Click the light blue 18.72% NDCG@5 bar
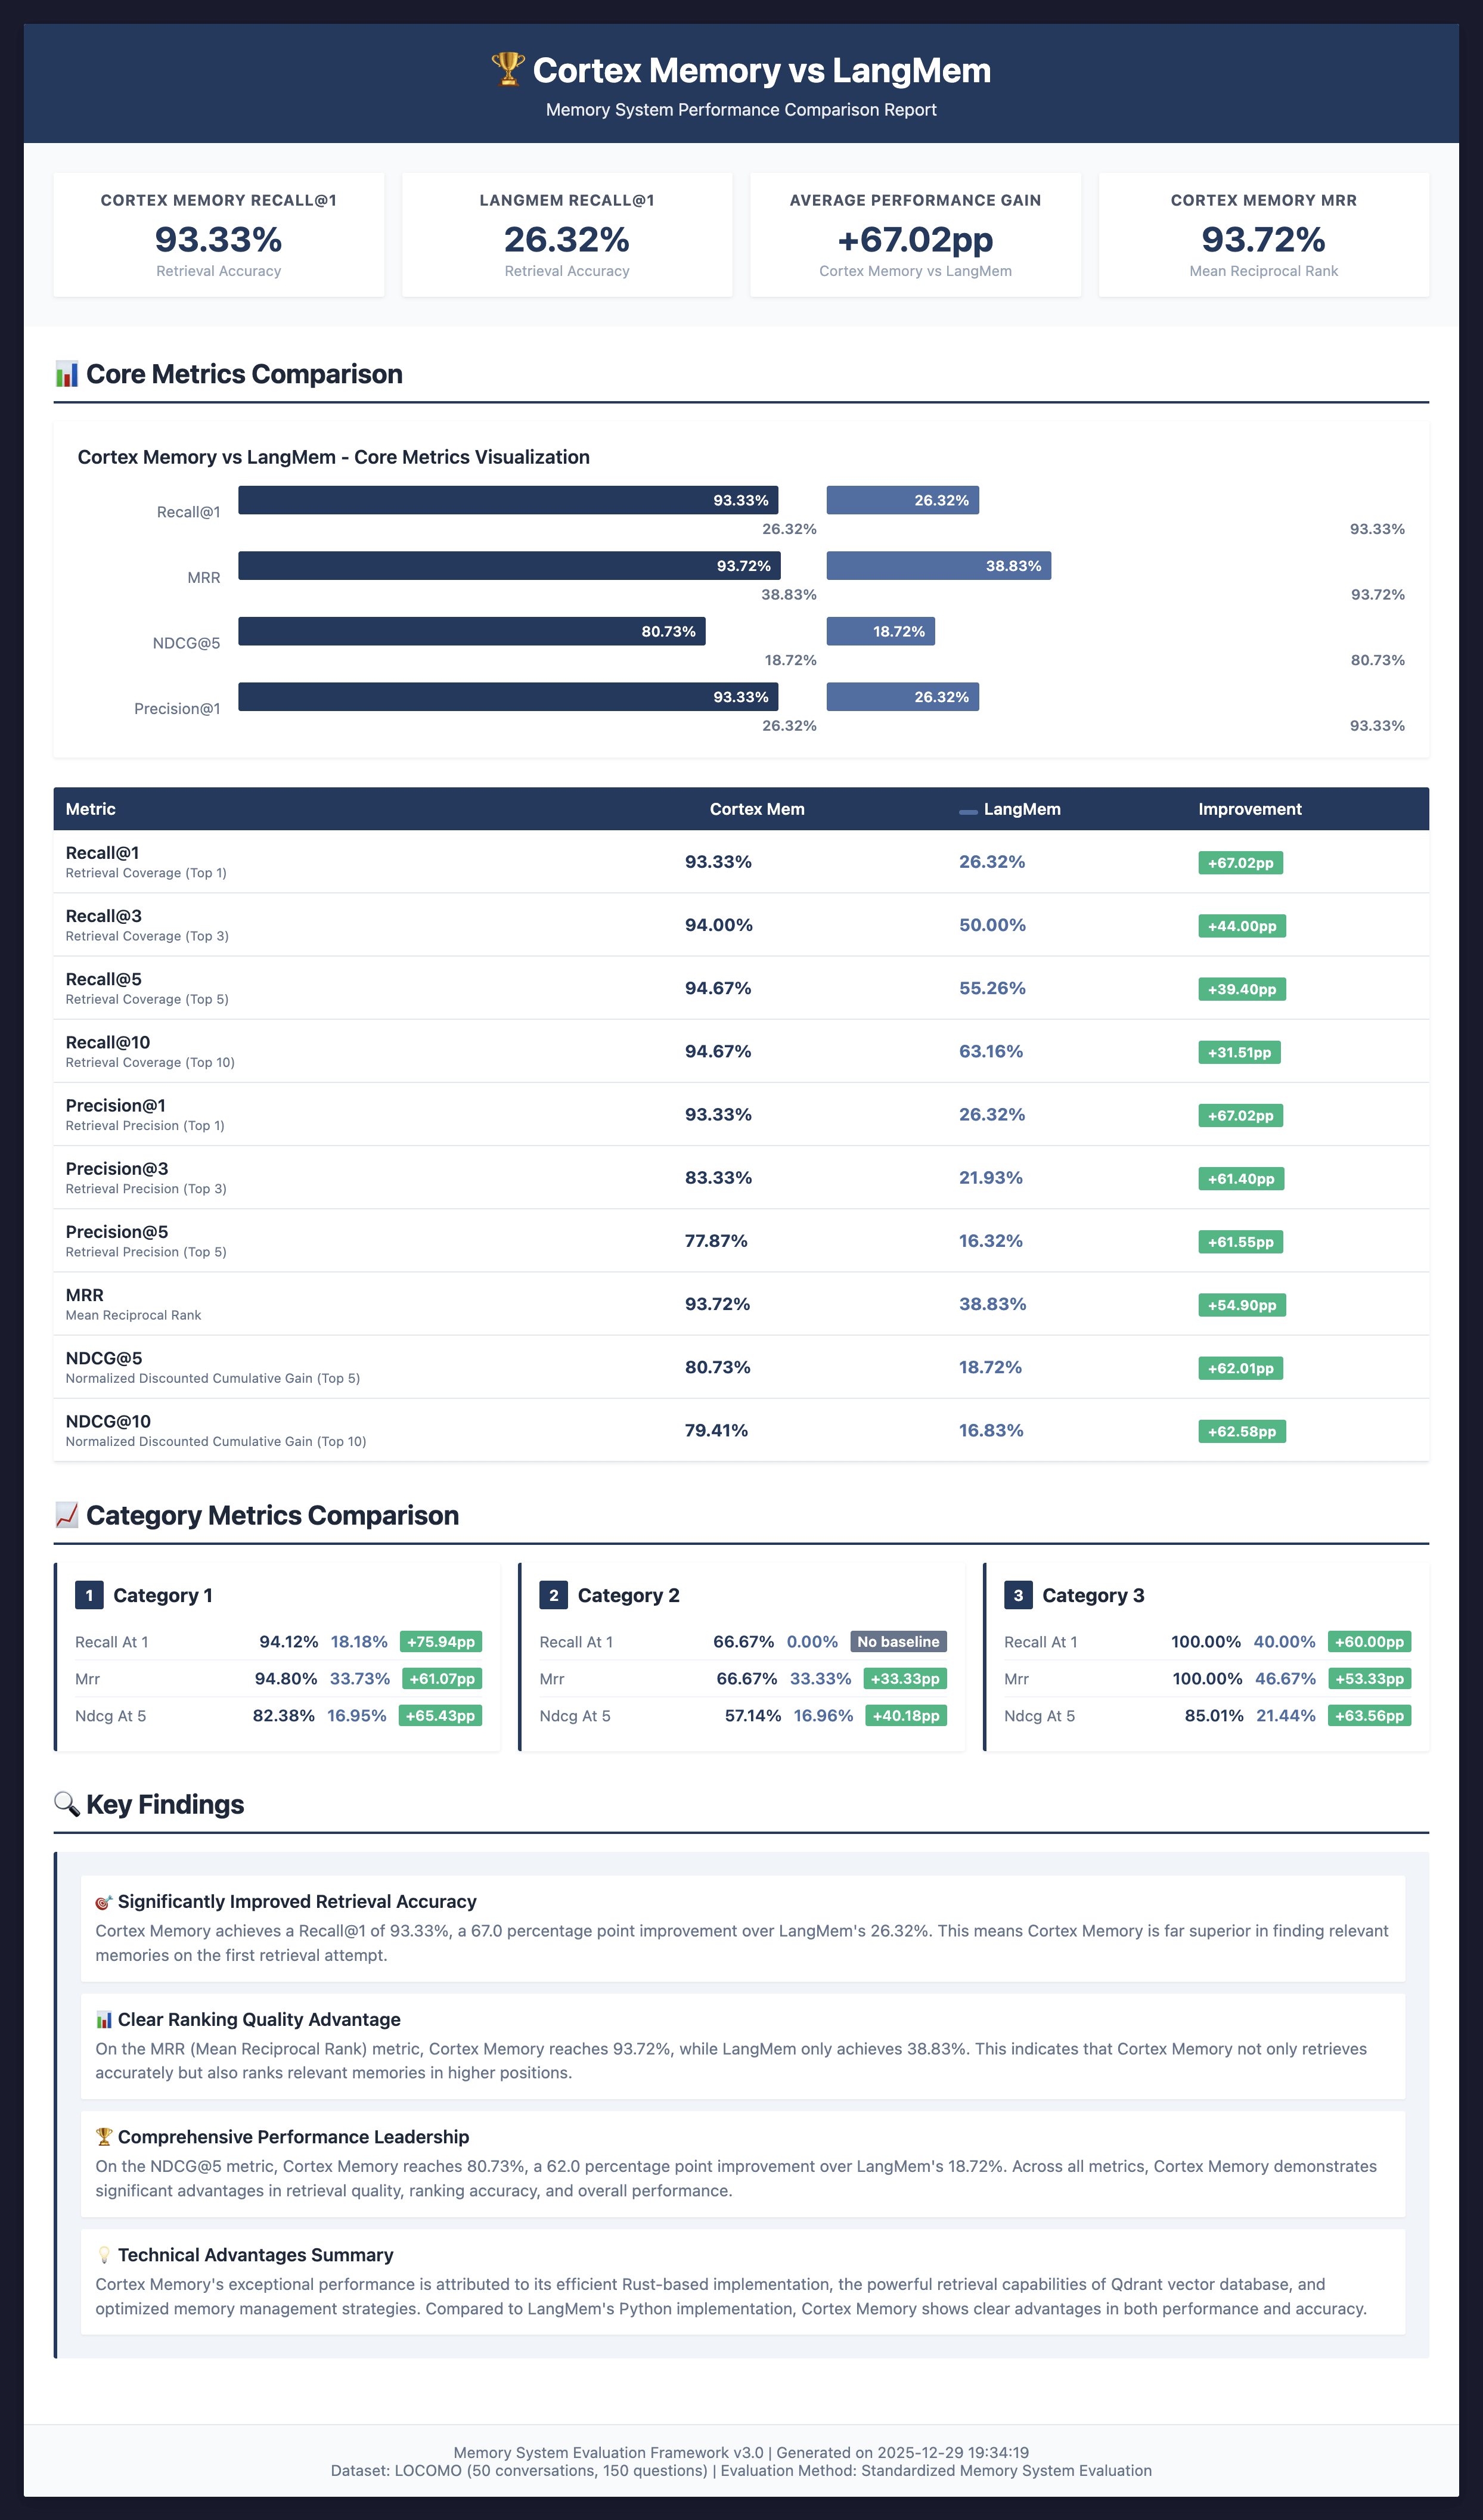This screenshot has height=2520, width=1483. pyautogui.click(x=880, y=631)
